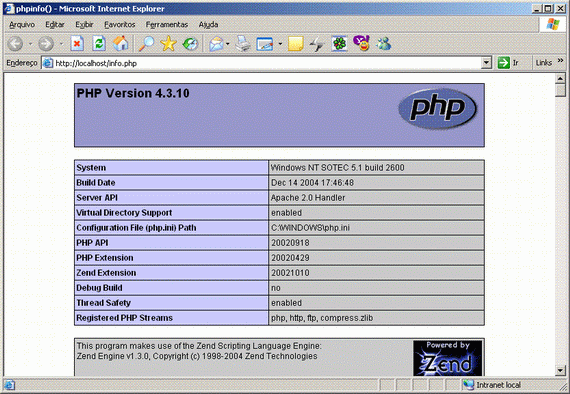Open the Arquivo menu
This screenshot has width=570, height=394.
pyautogui.click(x=22, y=25)
